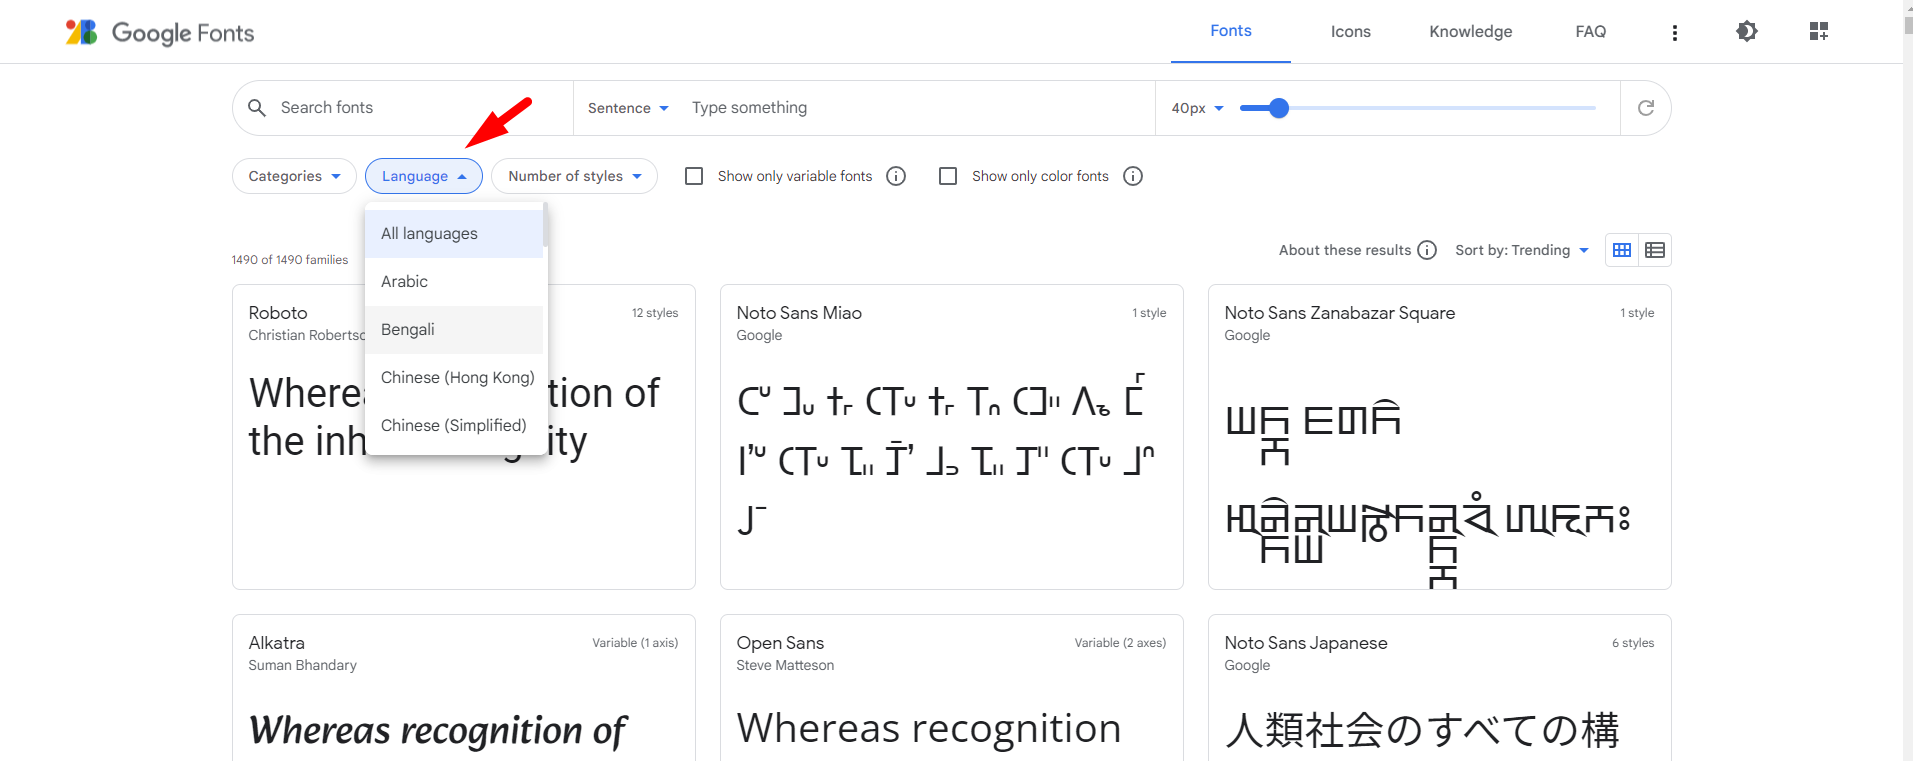
Task: Click the '1490 of 1490 families' count text
Action: (290, 260)
